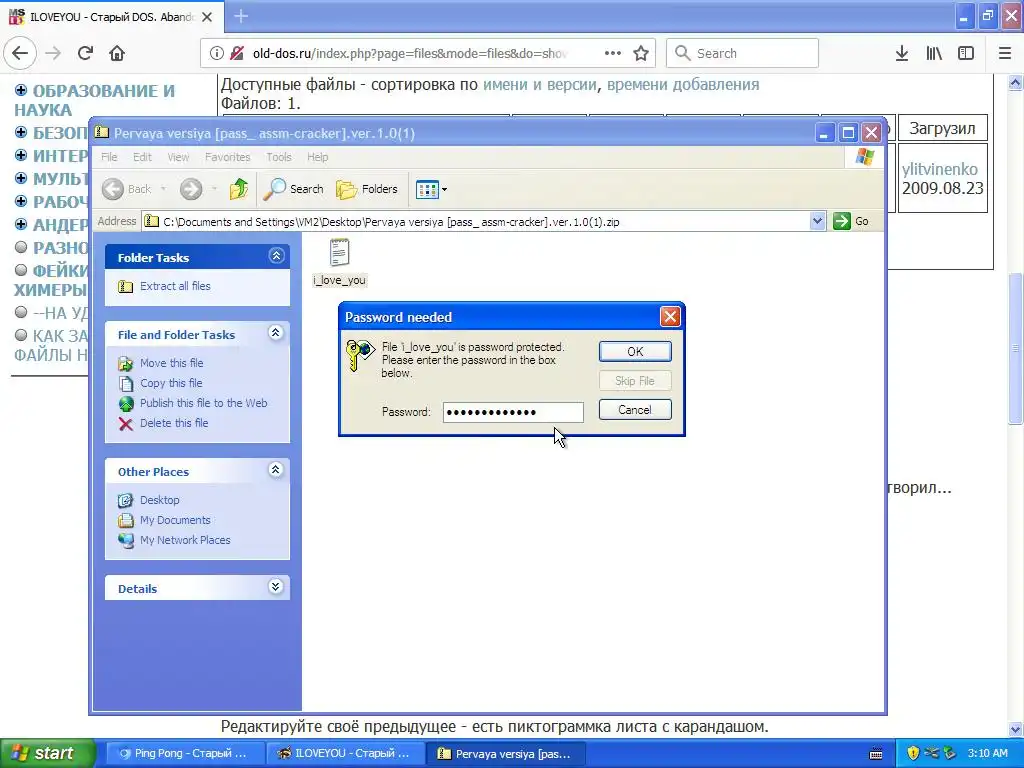Click Copy this file task
This screenshot has width=1024, height=768.
(x=170, y=383)
